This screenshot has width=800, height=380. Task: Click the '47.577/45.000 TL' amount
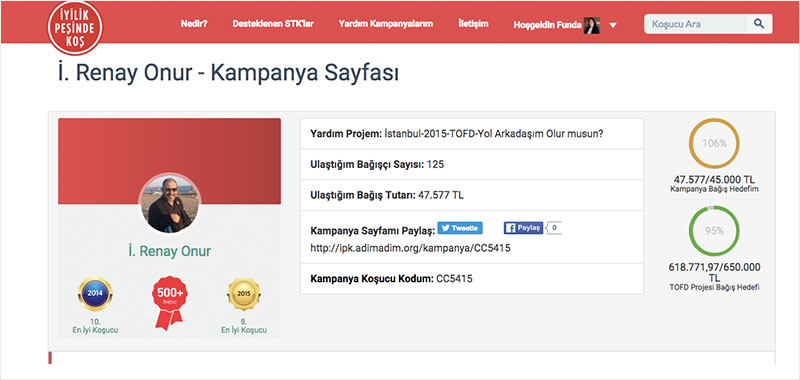(x=714, y=180)
